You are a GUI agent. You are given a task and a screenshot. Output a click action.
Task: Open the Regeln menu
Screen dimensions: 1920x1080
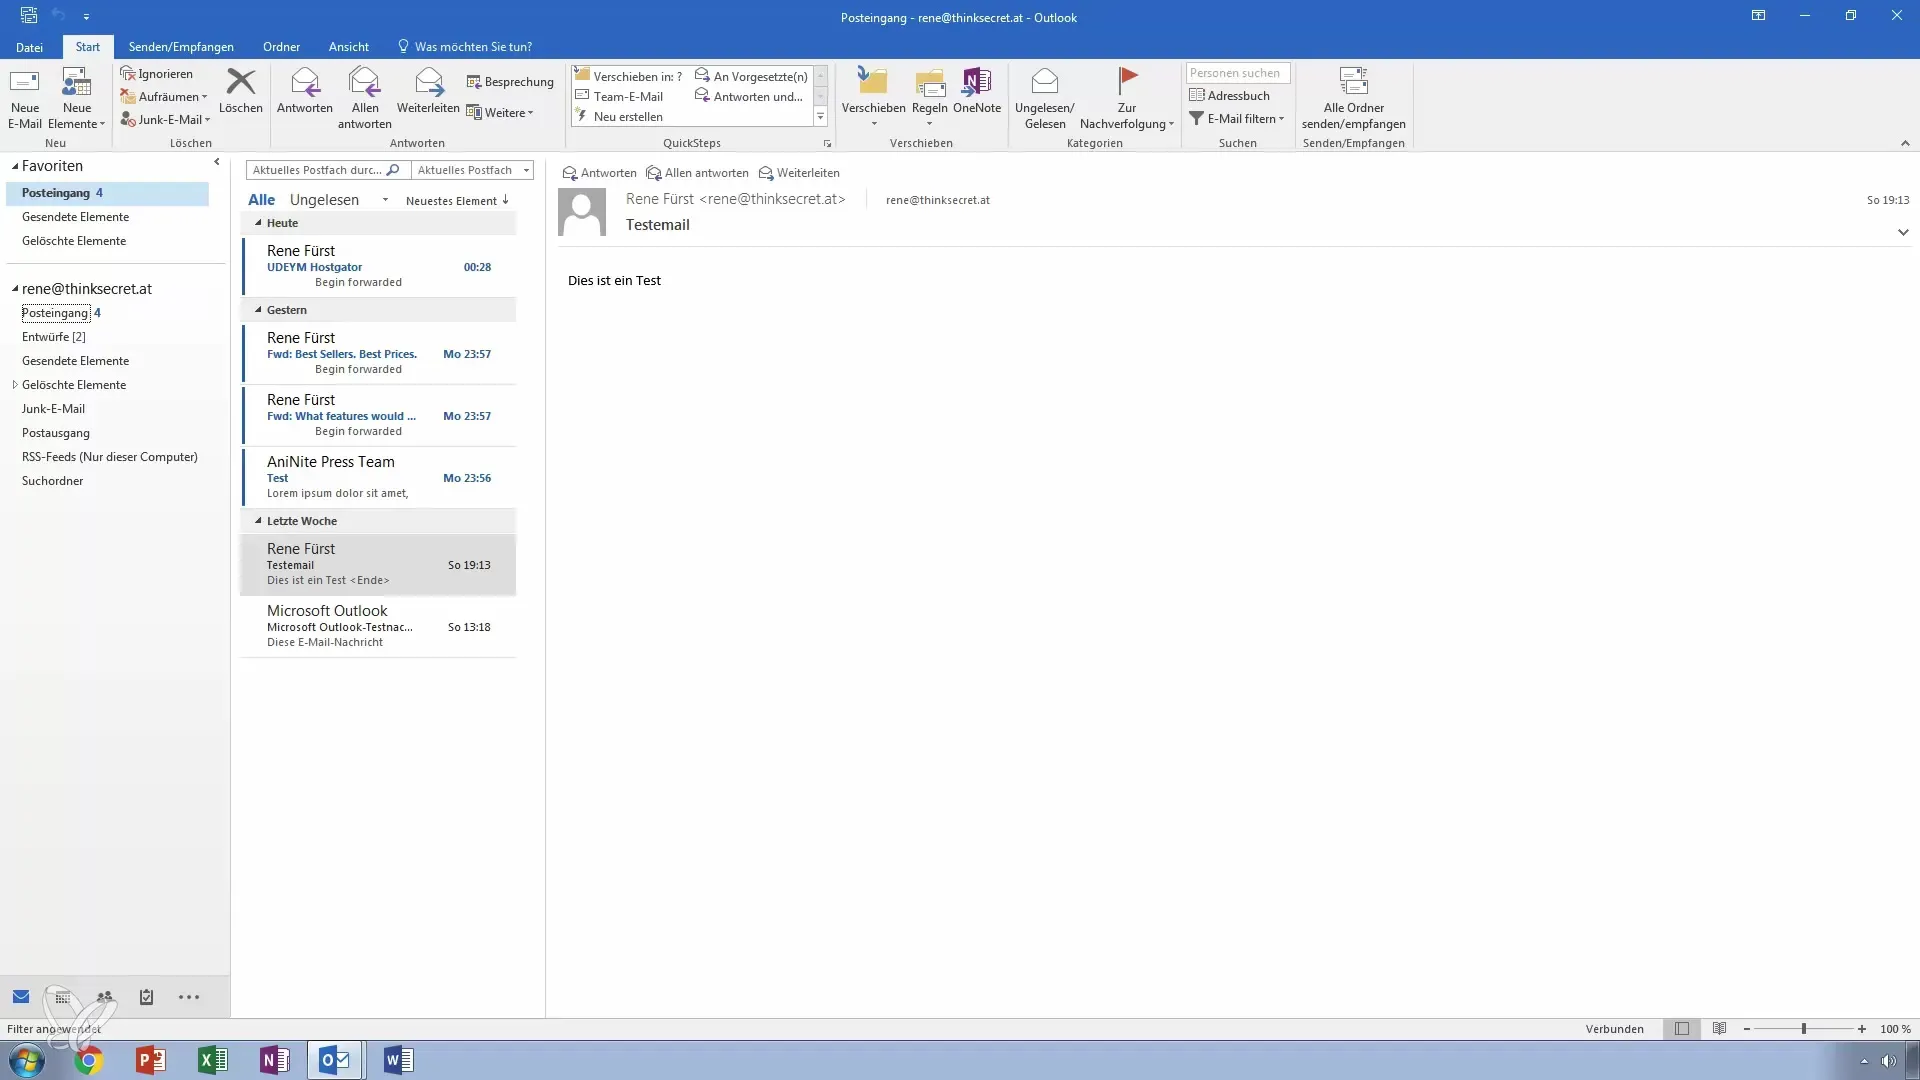[930, 98]
